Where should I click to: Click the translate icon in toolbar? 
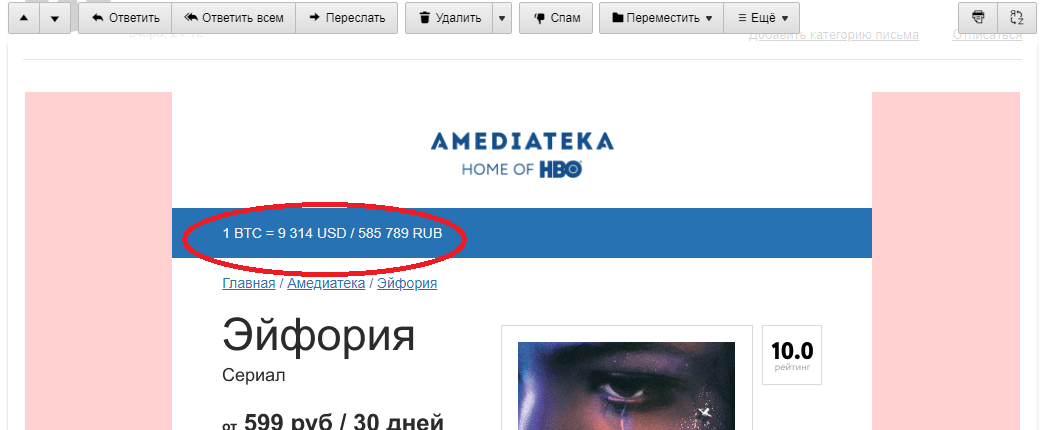tap(1016, 18)
